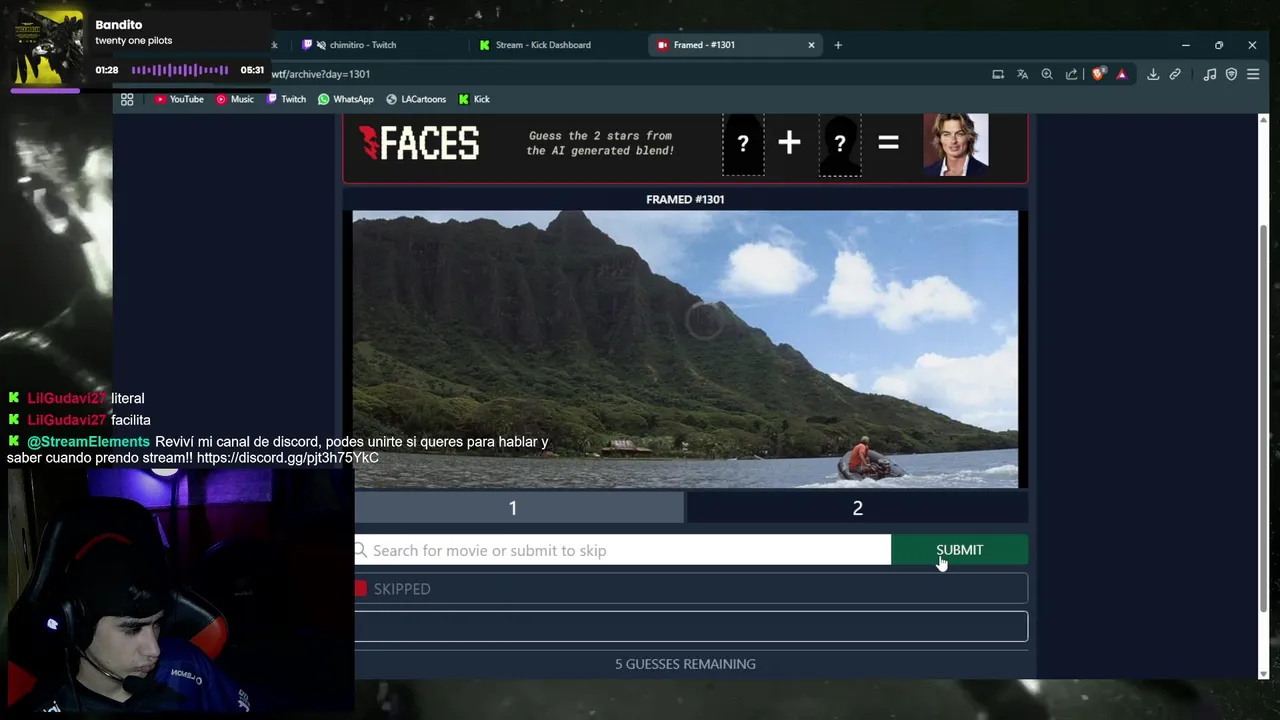Open the apps grid icon in bookmarks bar
Image resolution: width=1280 pixels, height=720 pixels.
click(x=127, y=99)
